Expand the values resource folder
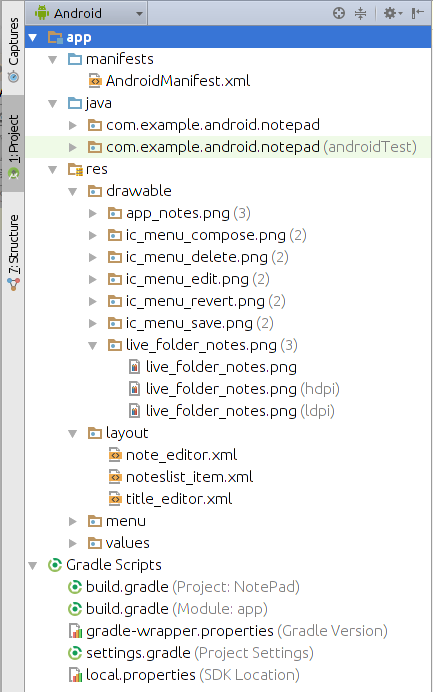Viewport: 433px width, 692px height. [73, 543]
